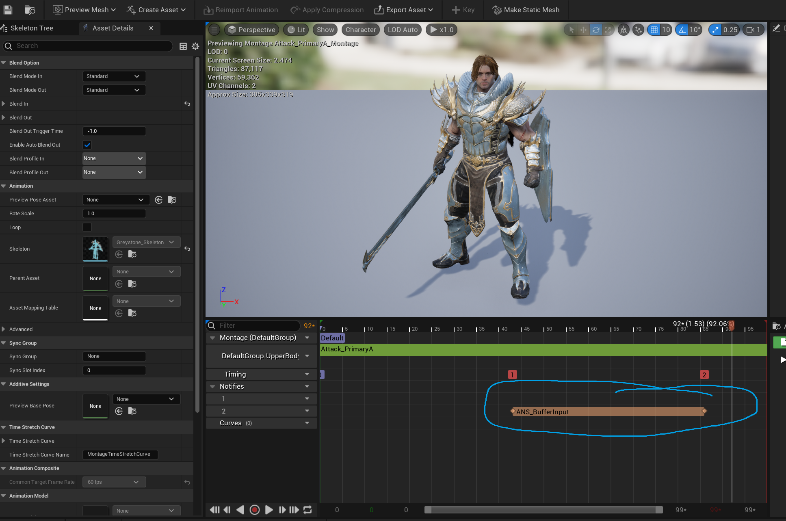Screen dimensions: 786x521
Task: Collapse the Notifies track
Action: [x=213, y=387]
